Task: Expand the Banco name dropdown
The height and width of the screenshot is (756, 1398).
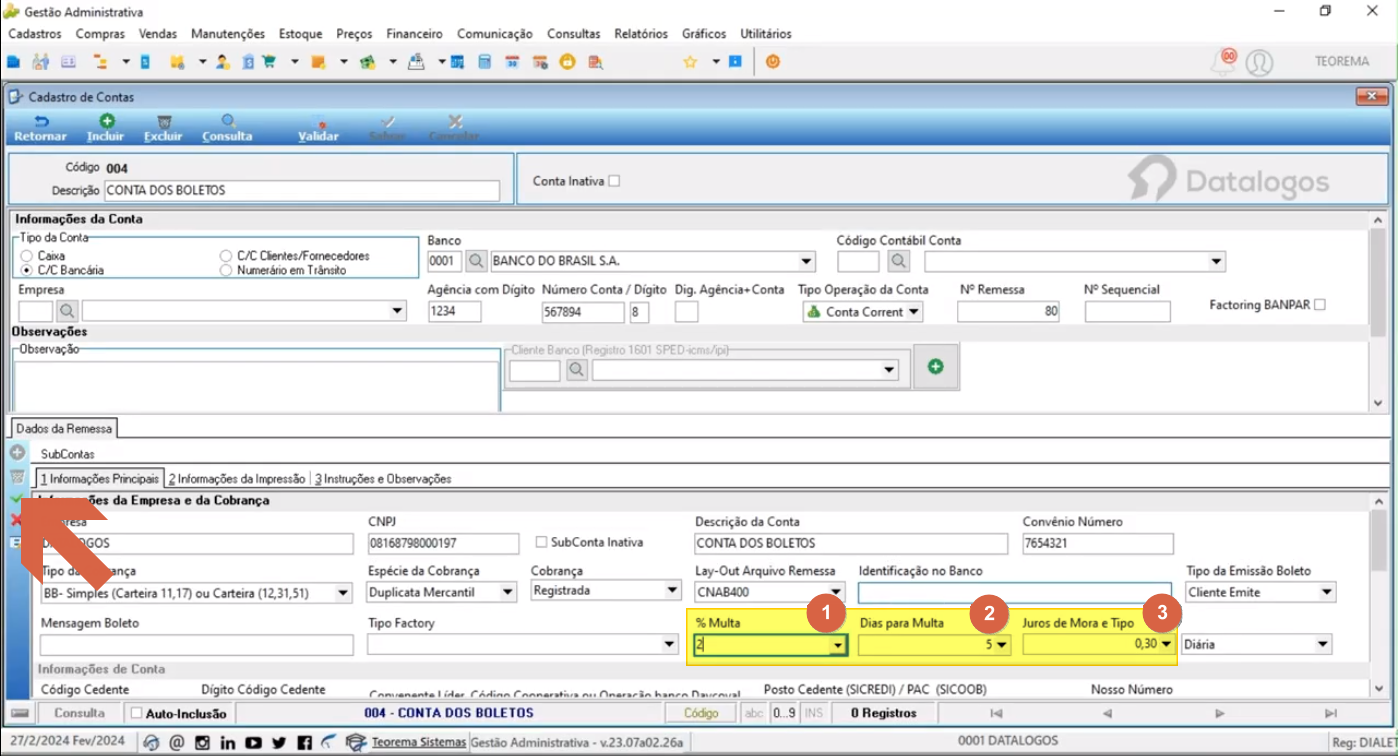Action: [807, 262]
